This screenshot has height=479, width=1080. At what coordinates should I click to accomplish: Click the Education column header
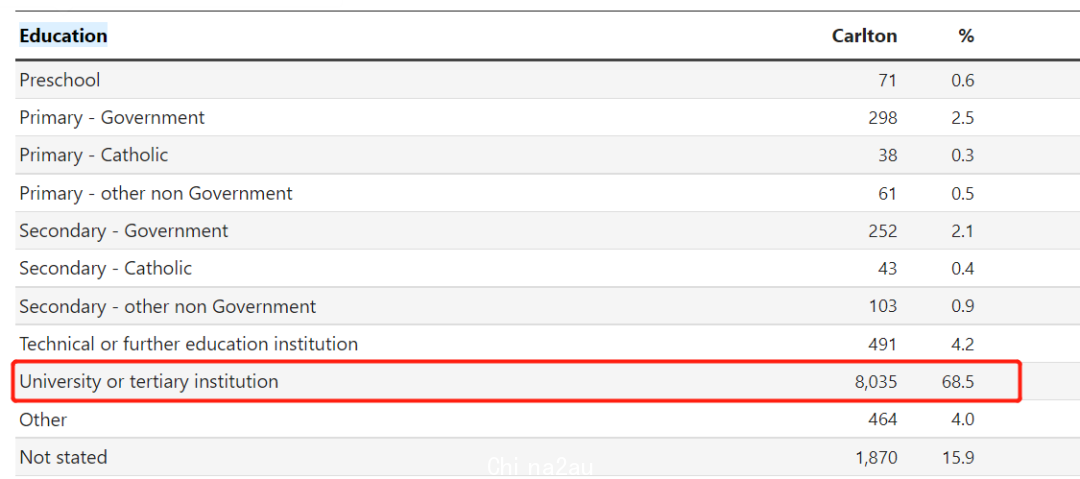tap(63, 36)
